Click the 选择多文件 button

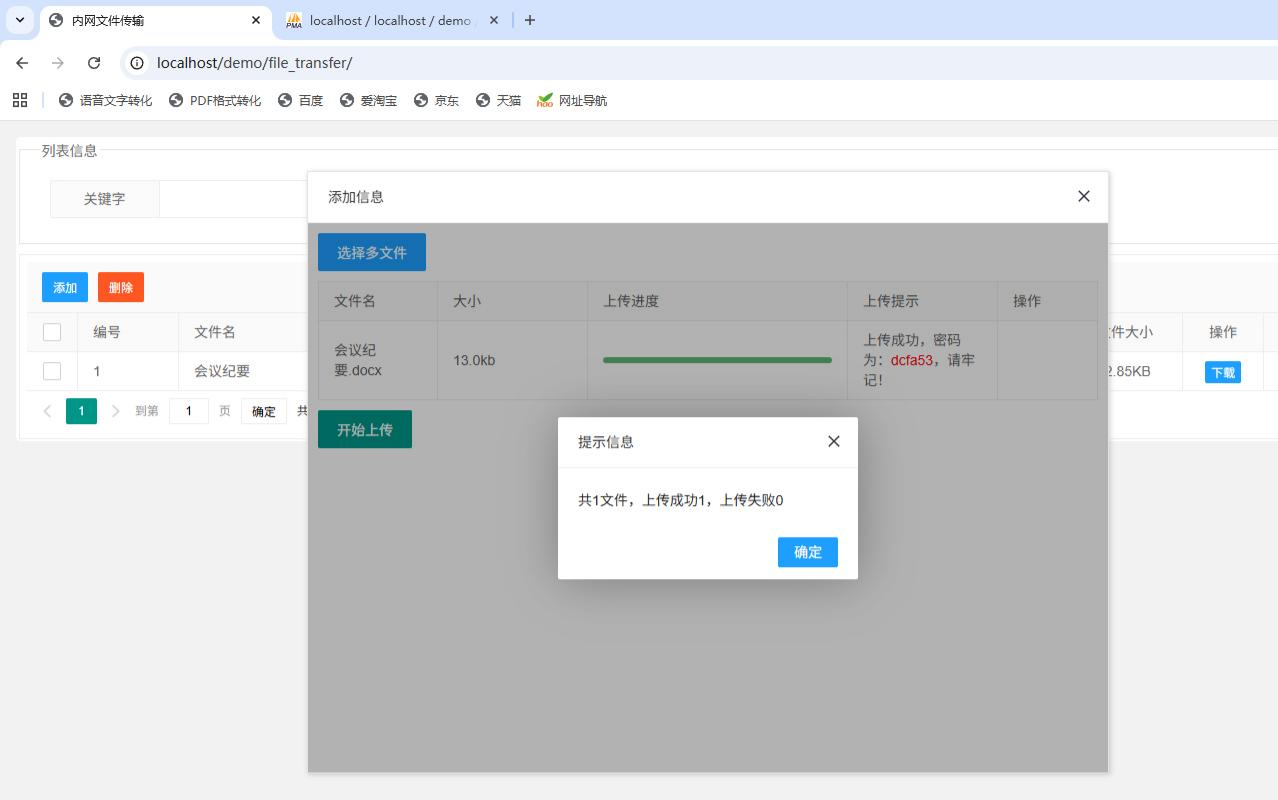[x=372, y=251]
